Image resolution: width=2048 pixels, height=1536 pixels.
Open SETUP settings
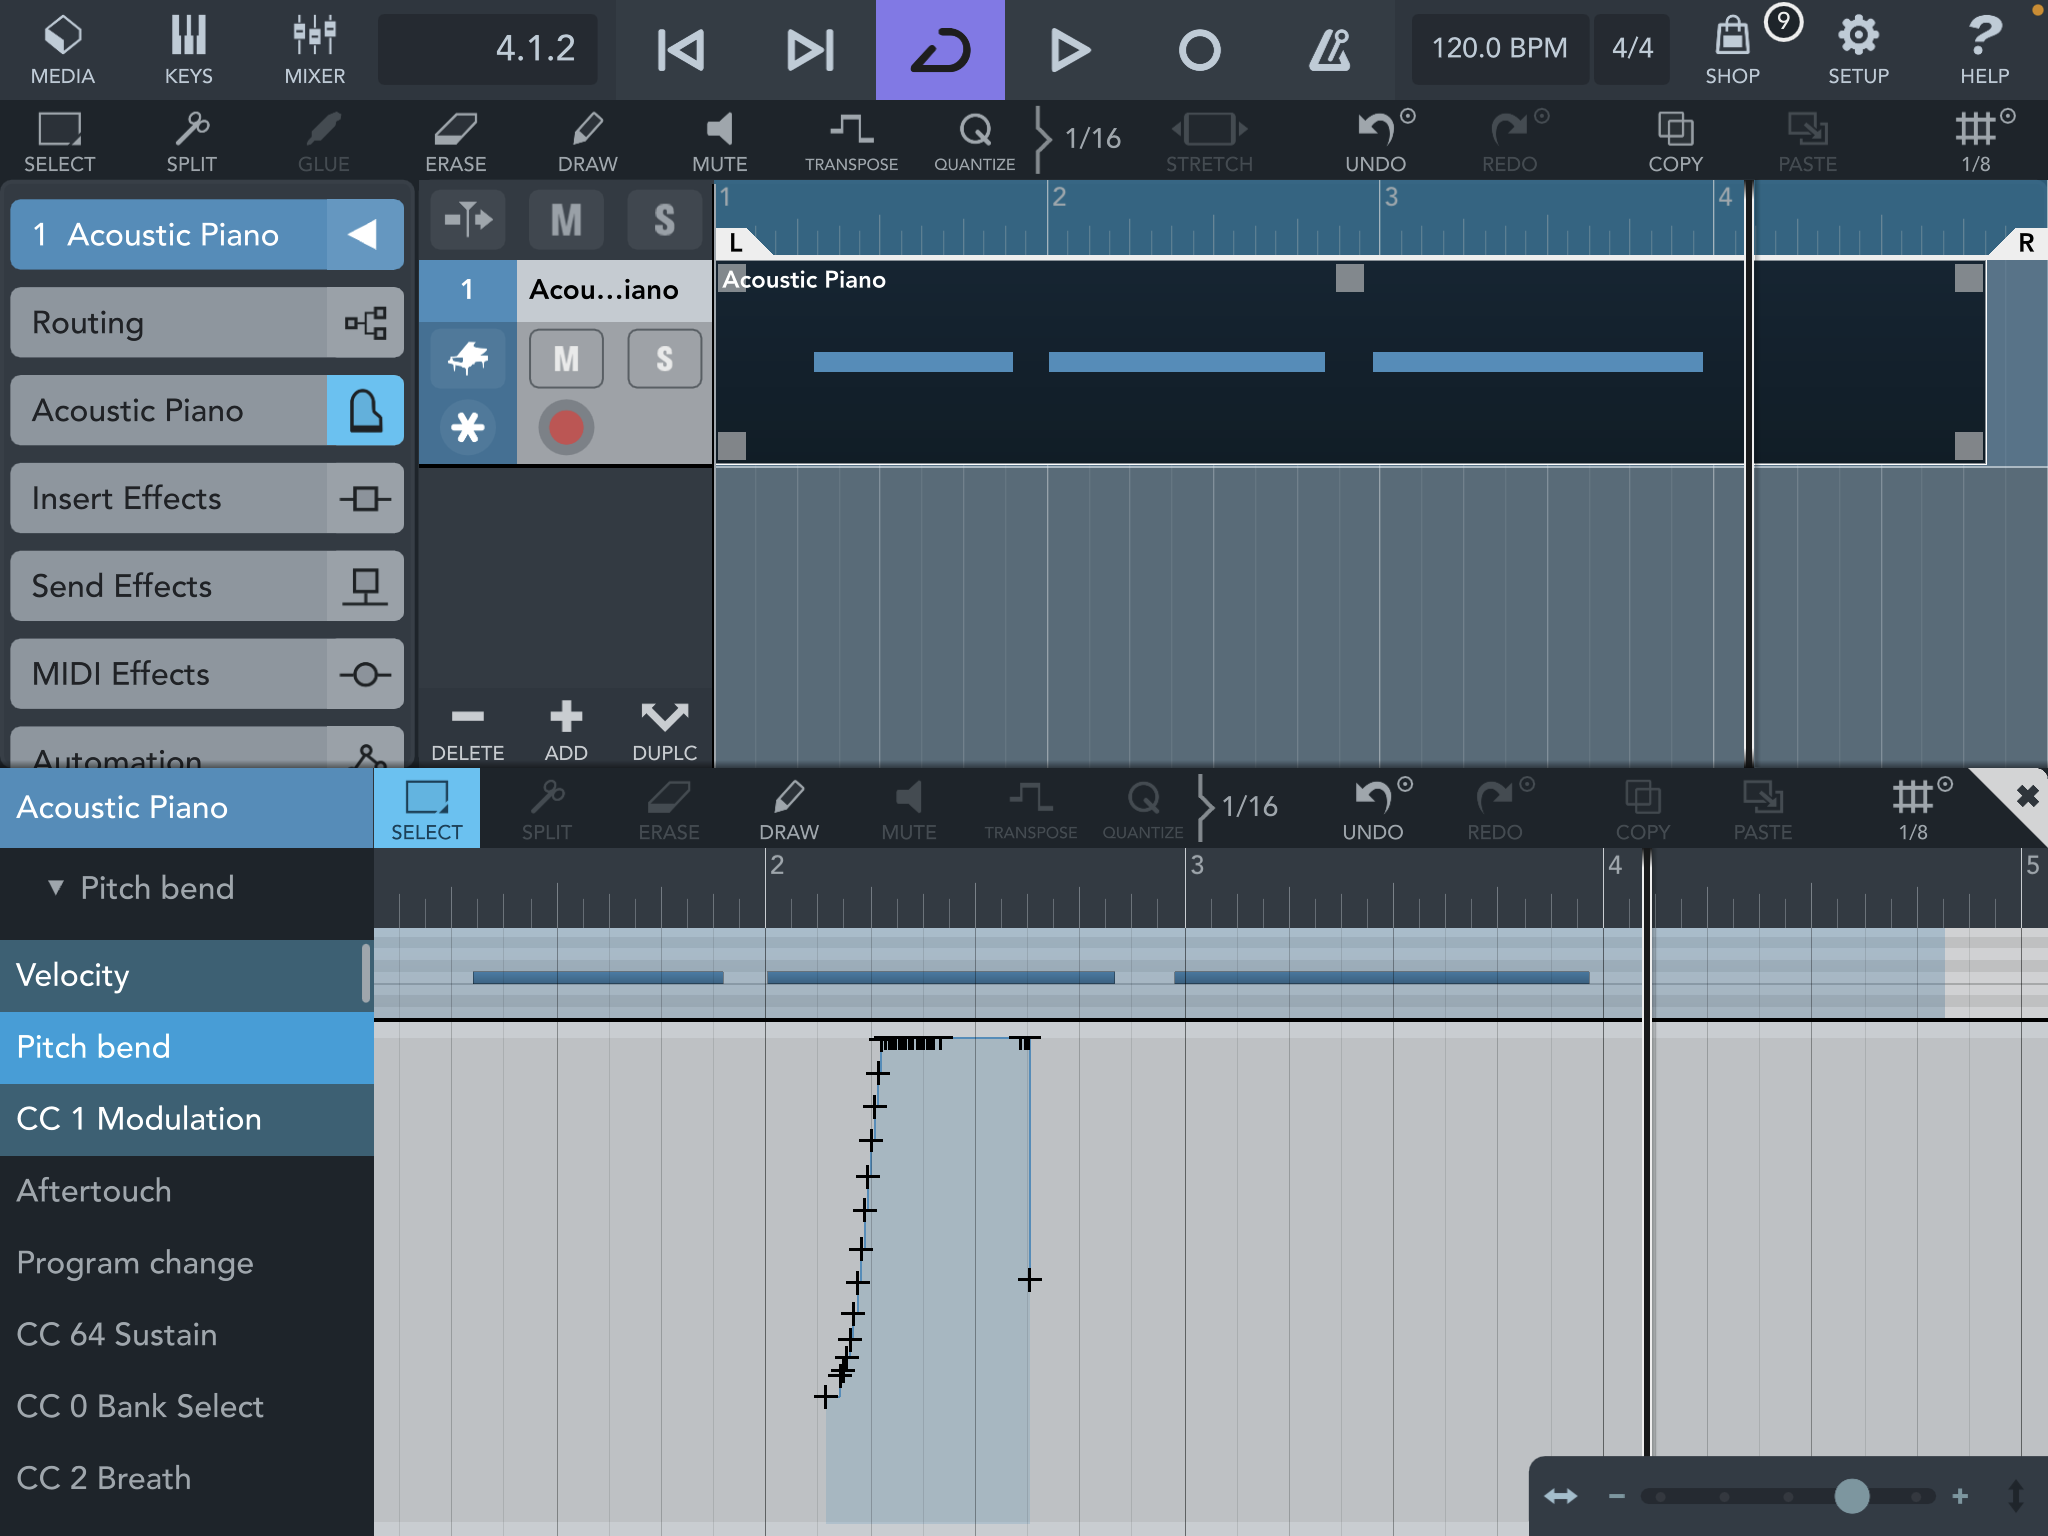tap(1858, 50)
